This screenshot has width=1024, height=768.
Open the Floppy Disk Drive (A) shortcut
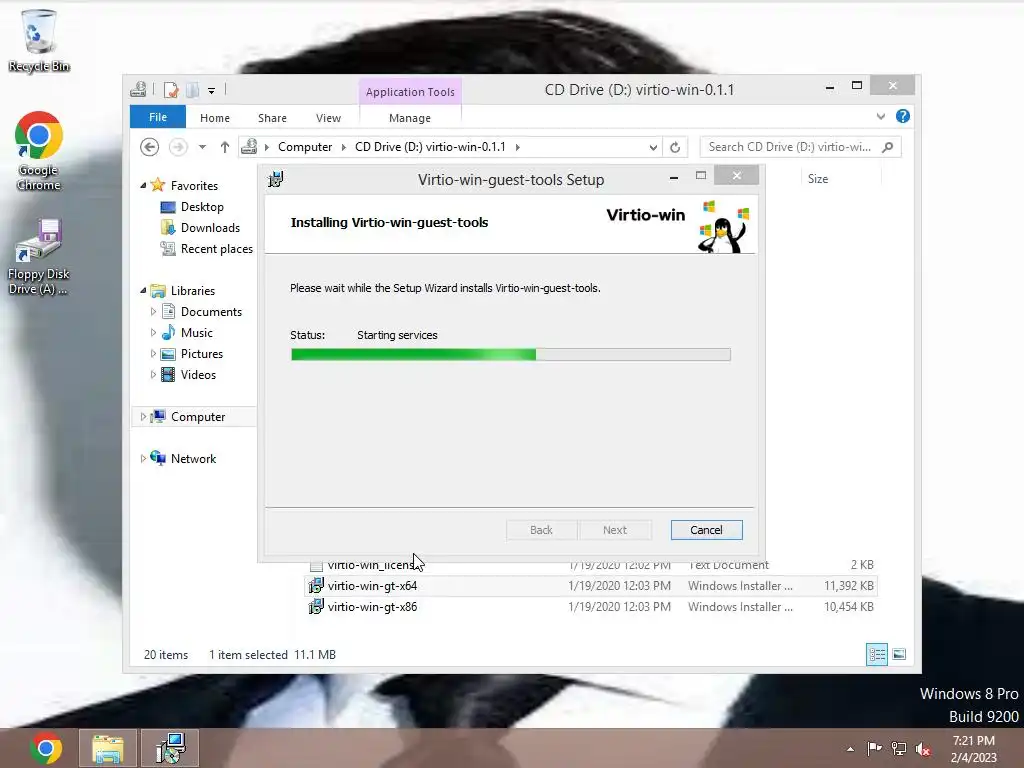point(39,257)
